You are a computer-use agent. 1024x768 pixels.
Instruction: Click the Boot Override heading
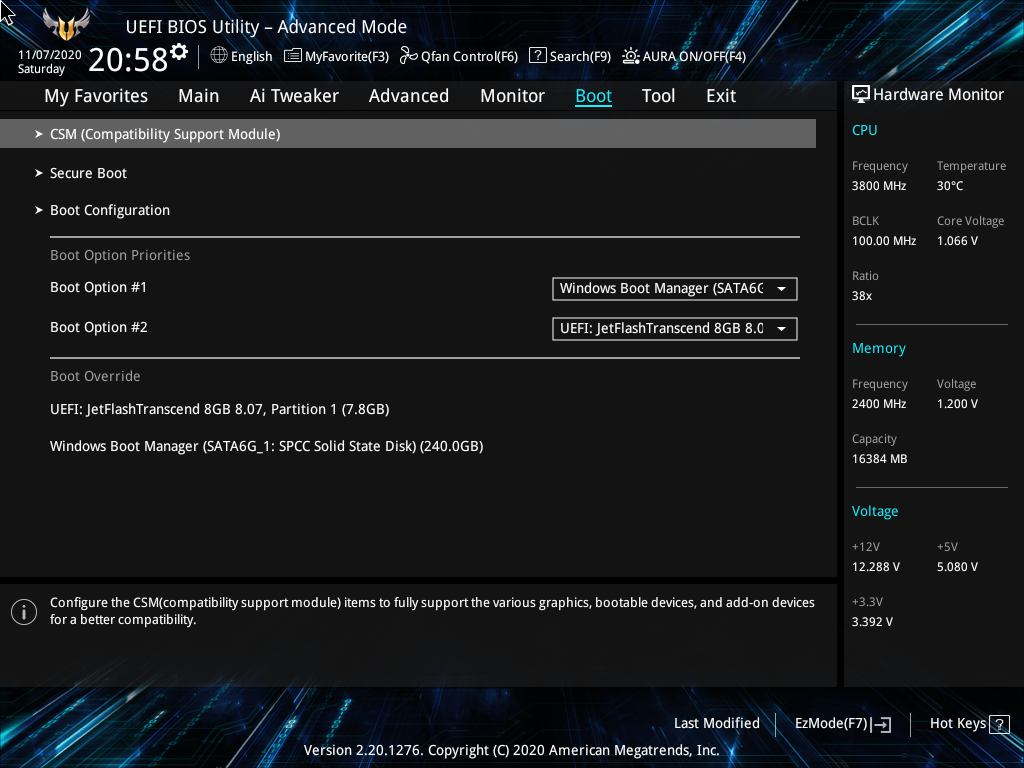click(x=95, y=376)
